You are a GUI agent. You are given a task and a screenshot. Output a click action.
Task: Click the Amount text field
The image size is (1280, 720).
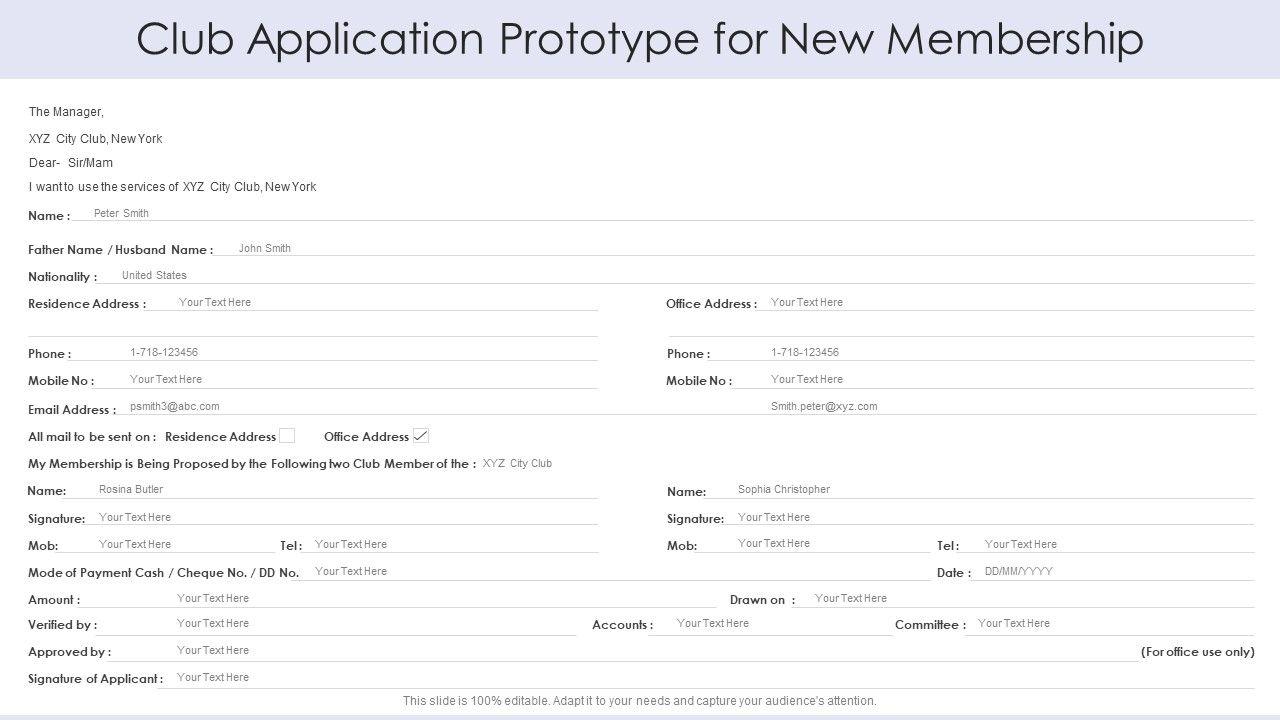tap(400, 598)
